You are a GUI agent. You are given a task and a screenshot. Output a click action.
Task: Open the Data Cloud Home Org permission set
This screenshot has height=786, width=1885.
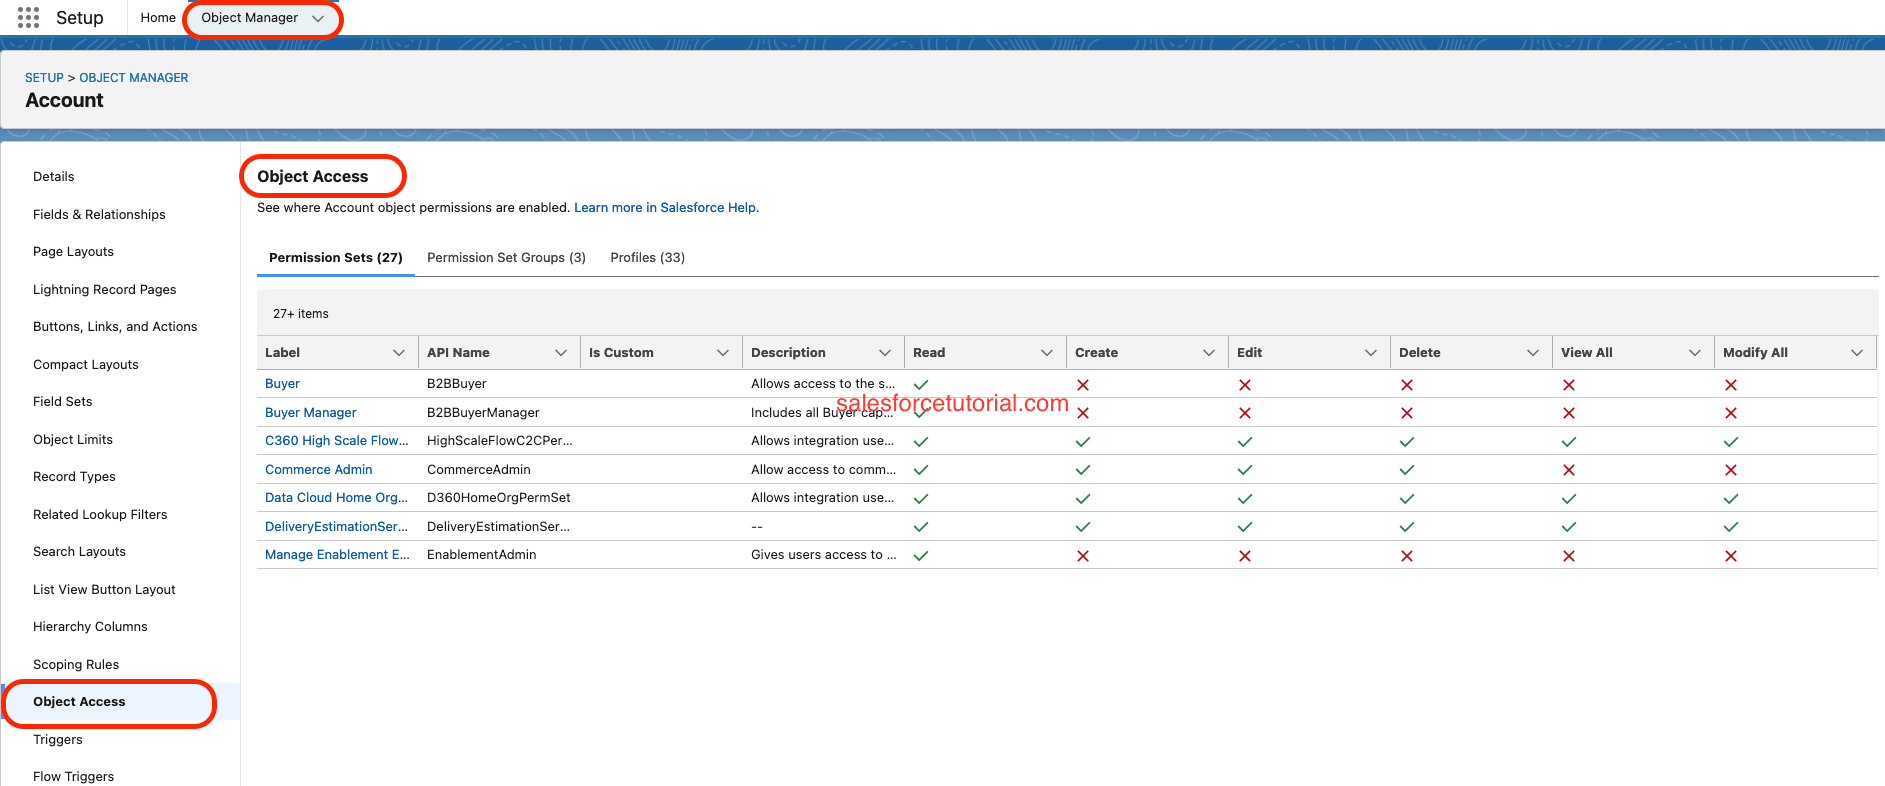[336, 498]
